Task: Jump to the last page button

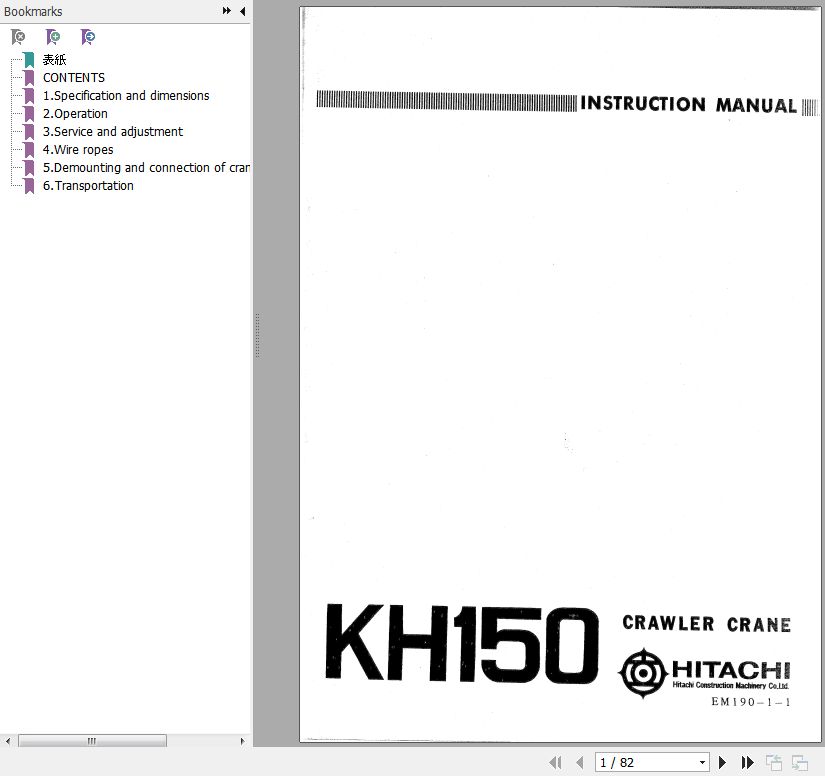Action: click(747, 762)
